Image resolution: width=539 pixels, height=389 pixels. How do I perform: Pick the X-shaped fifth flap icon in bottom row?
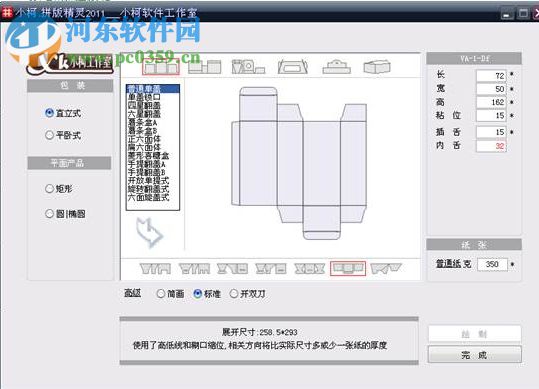pyautogui.click(x=310, y=269)
